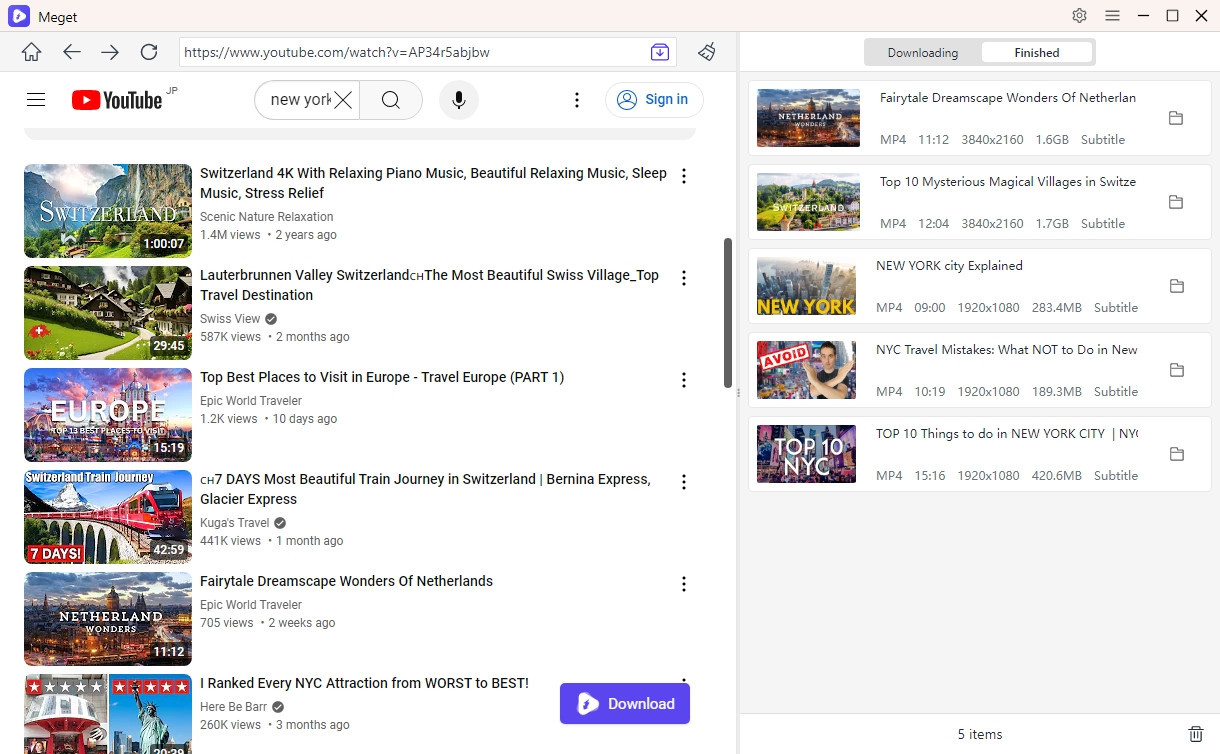Viewport: 1220px width, 754px height.
Task: Open options for Switzerland 4K video
Action: [x=684, y=176]
